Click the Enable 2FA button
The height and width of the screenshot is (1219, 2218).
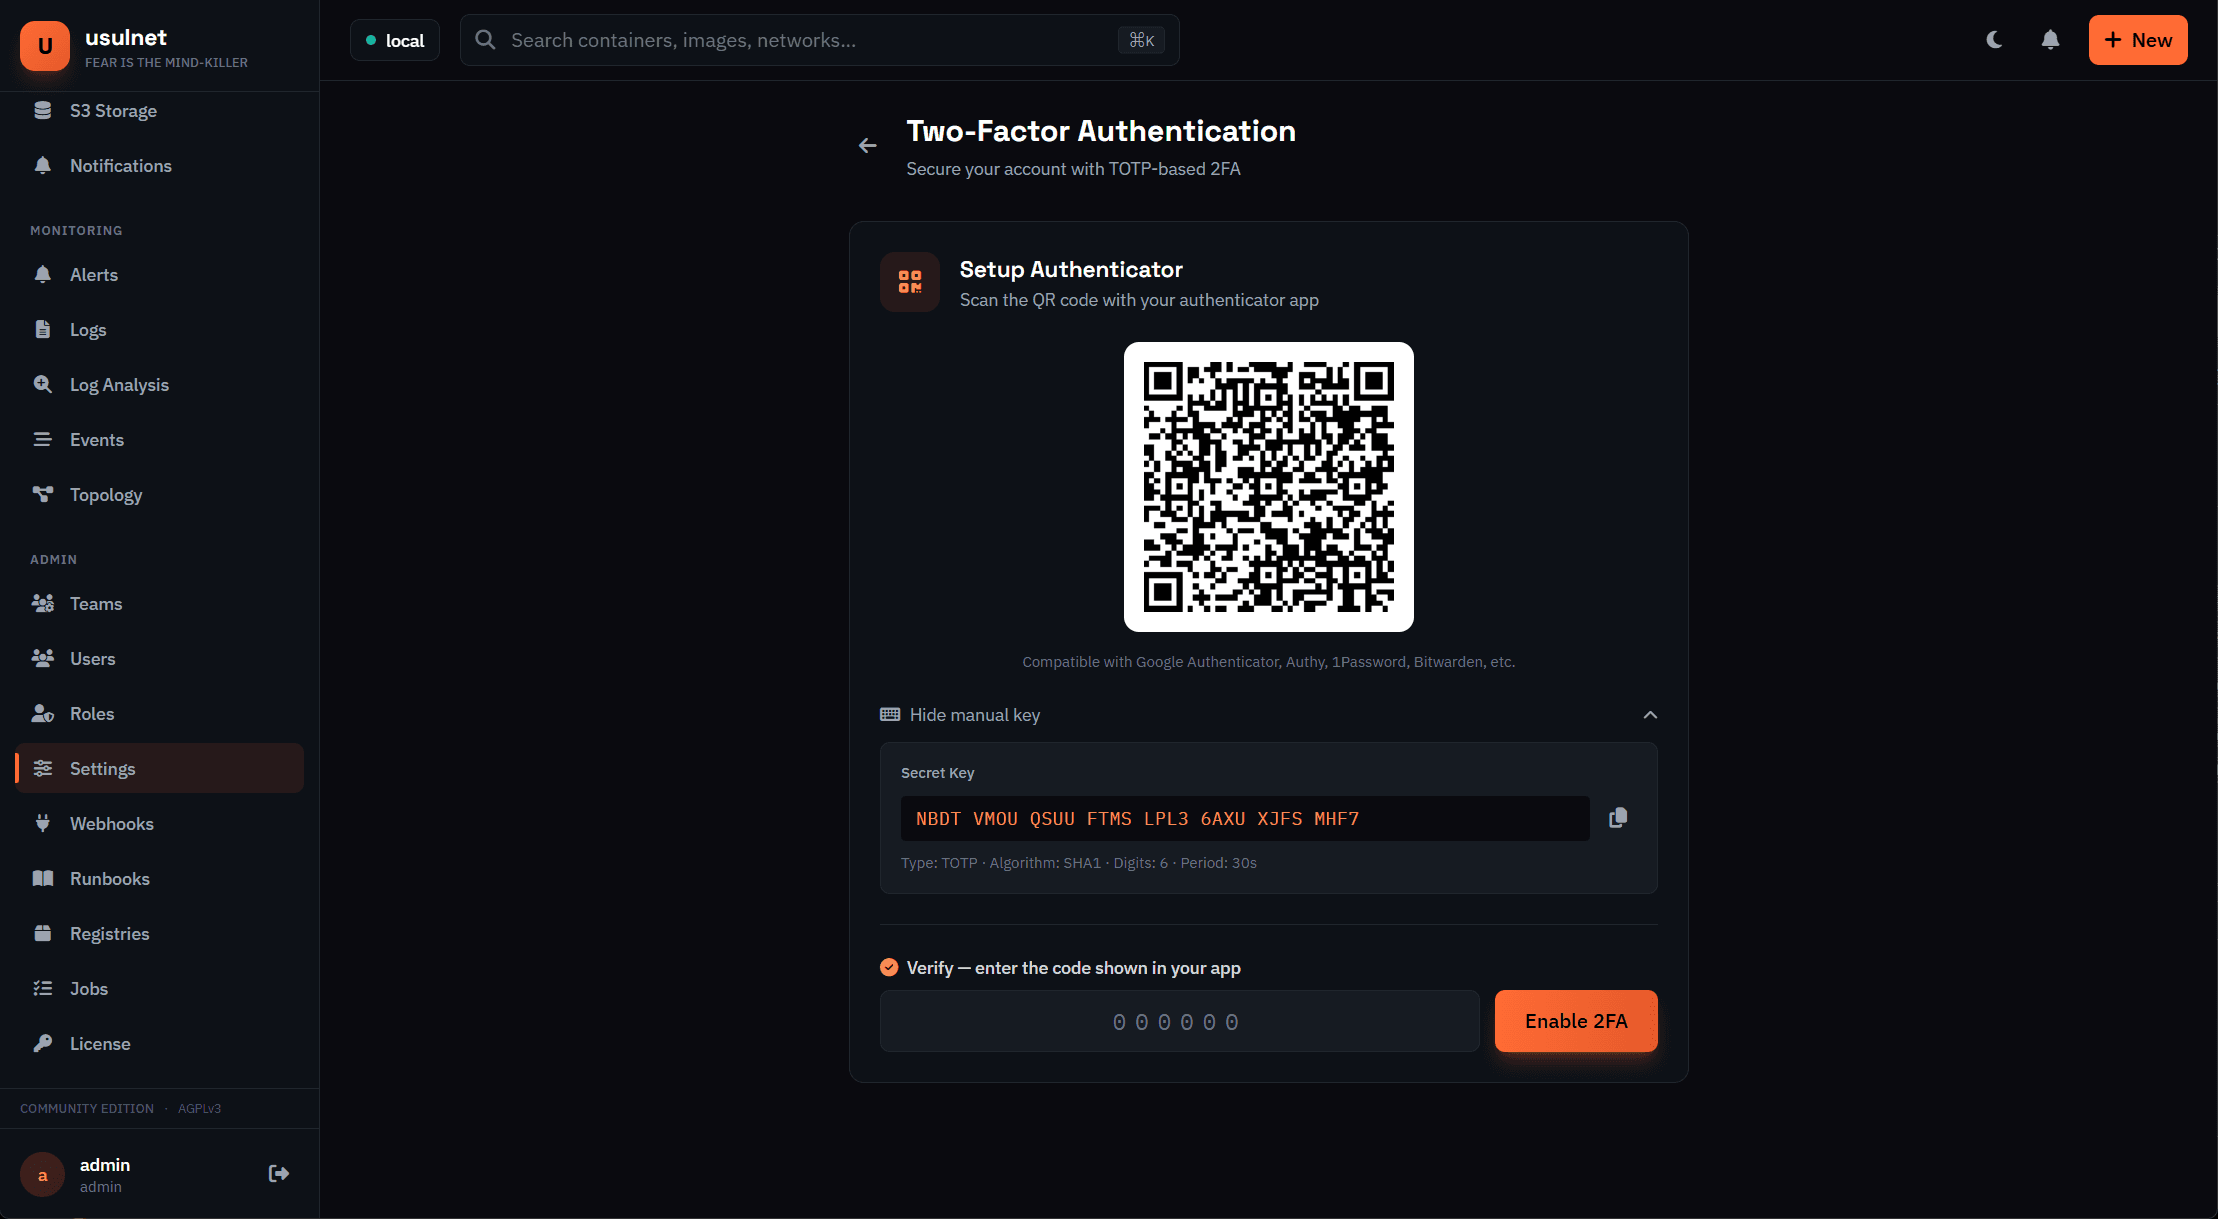1576,1021
